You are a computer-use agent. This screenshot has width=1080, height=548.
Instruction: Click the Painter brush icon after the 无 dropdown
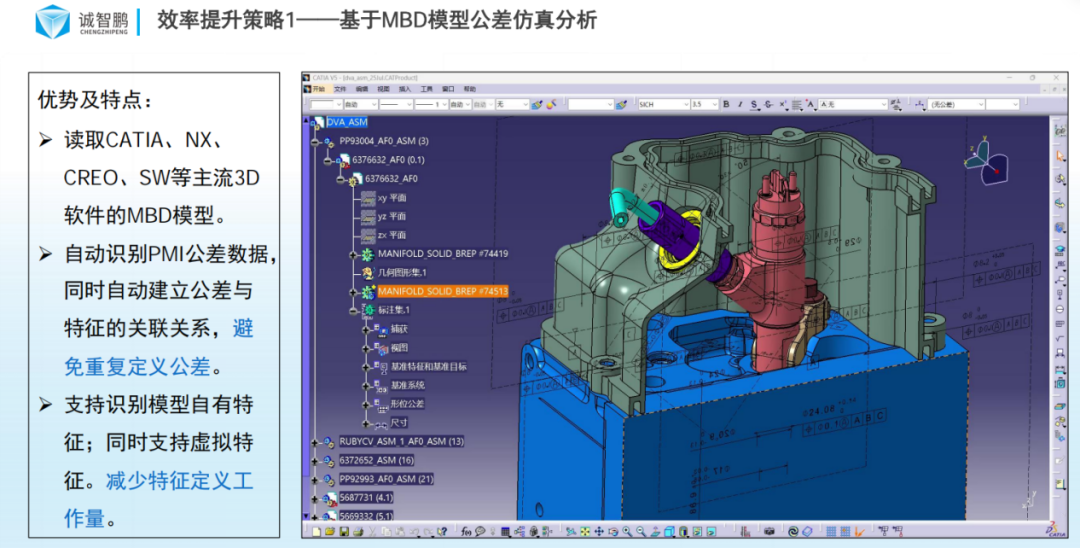[x=537, y=105]
